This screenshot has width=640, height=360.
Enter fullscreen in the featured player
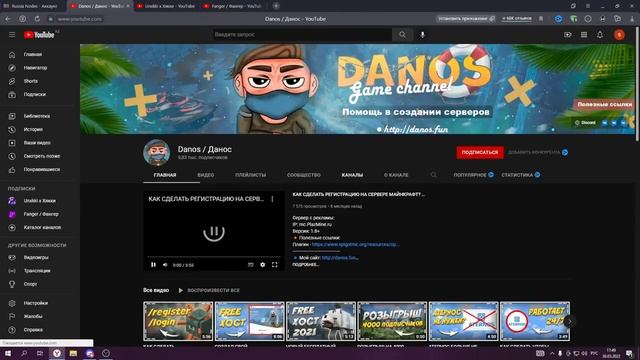click(x=275, y=265)
